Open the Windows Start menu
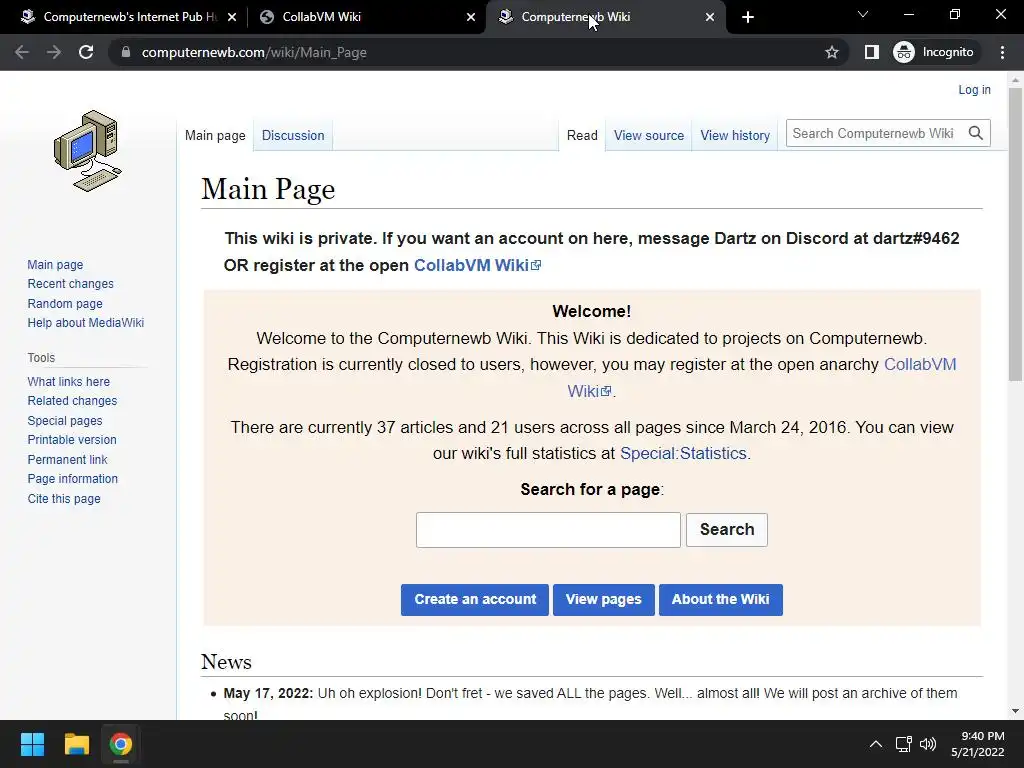 pos(32,744)
